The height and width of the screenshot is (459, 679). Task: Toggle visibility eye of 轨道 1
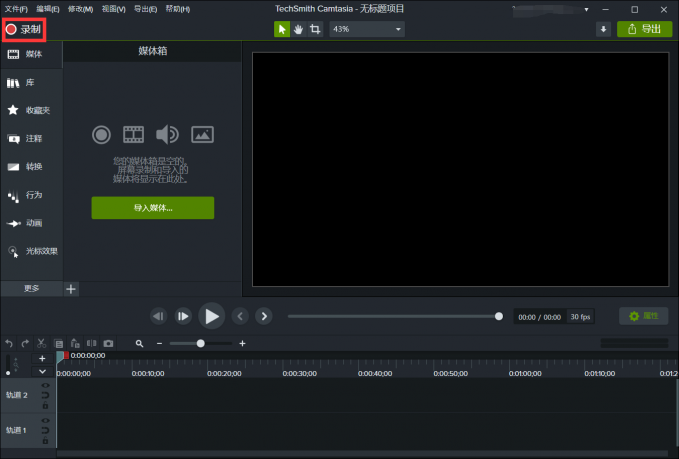pyautogui.click(x=45, y=420)
